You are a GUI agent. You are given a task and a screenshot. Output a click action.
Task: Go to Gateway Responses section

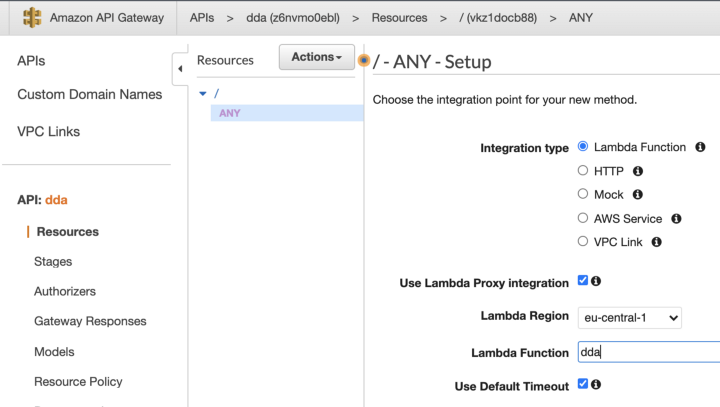(90, 322)
